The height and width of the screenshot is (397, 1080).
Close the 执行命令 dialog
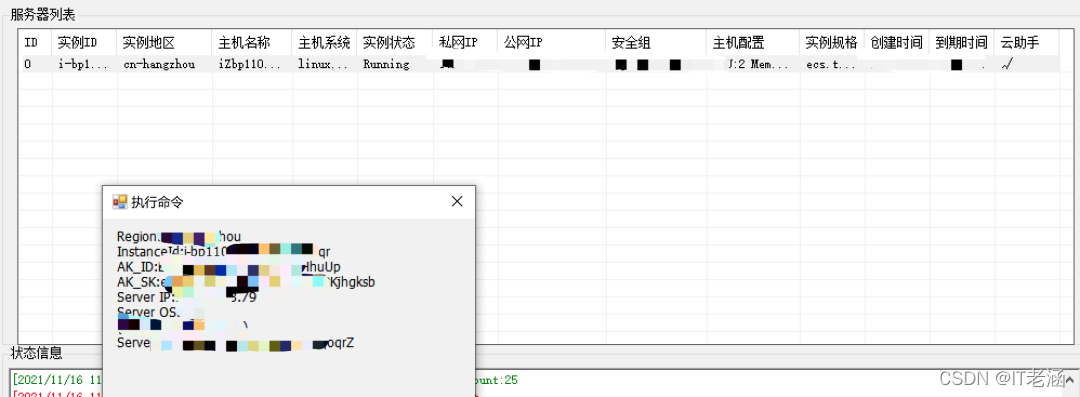[x=457, y=201]
